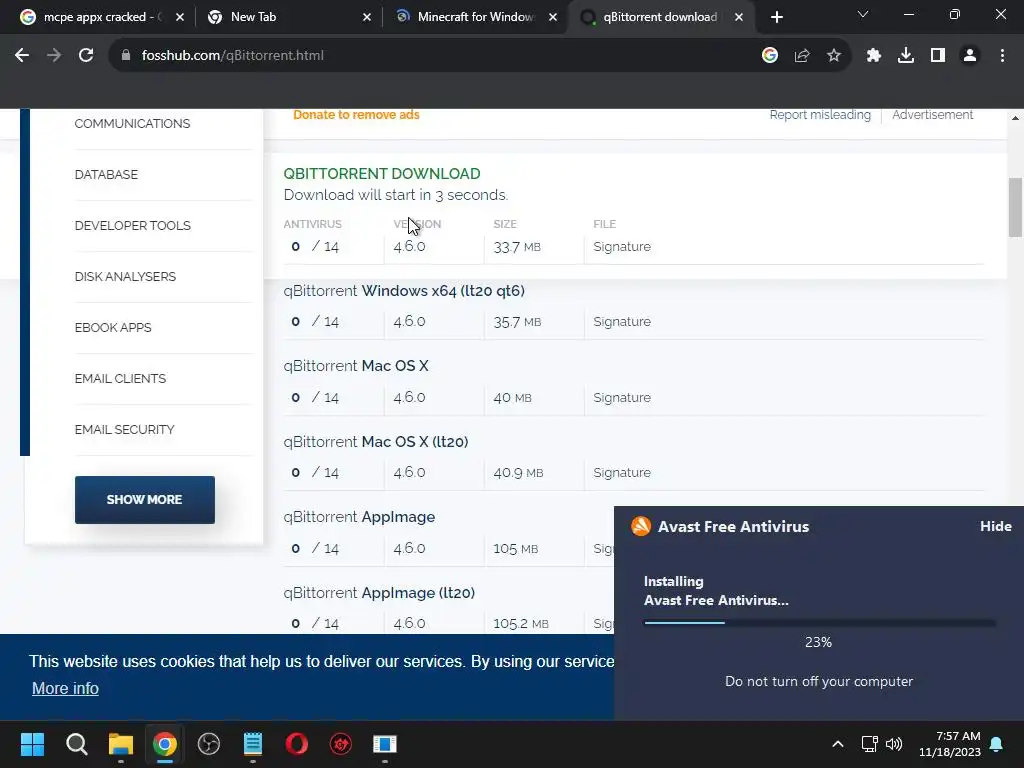Open the Developer Tools category
1024x768 pixels.
(133, 225)
